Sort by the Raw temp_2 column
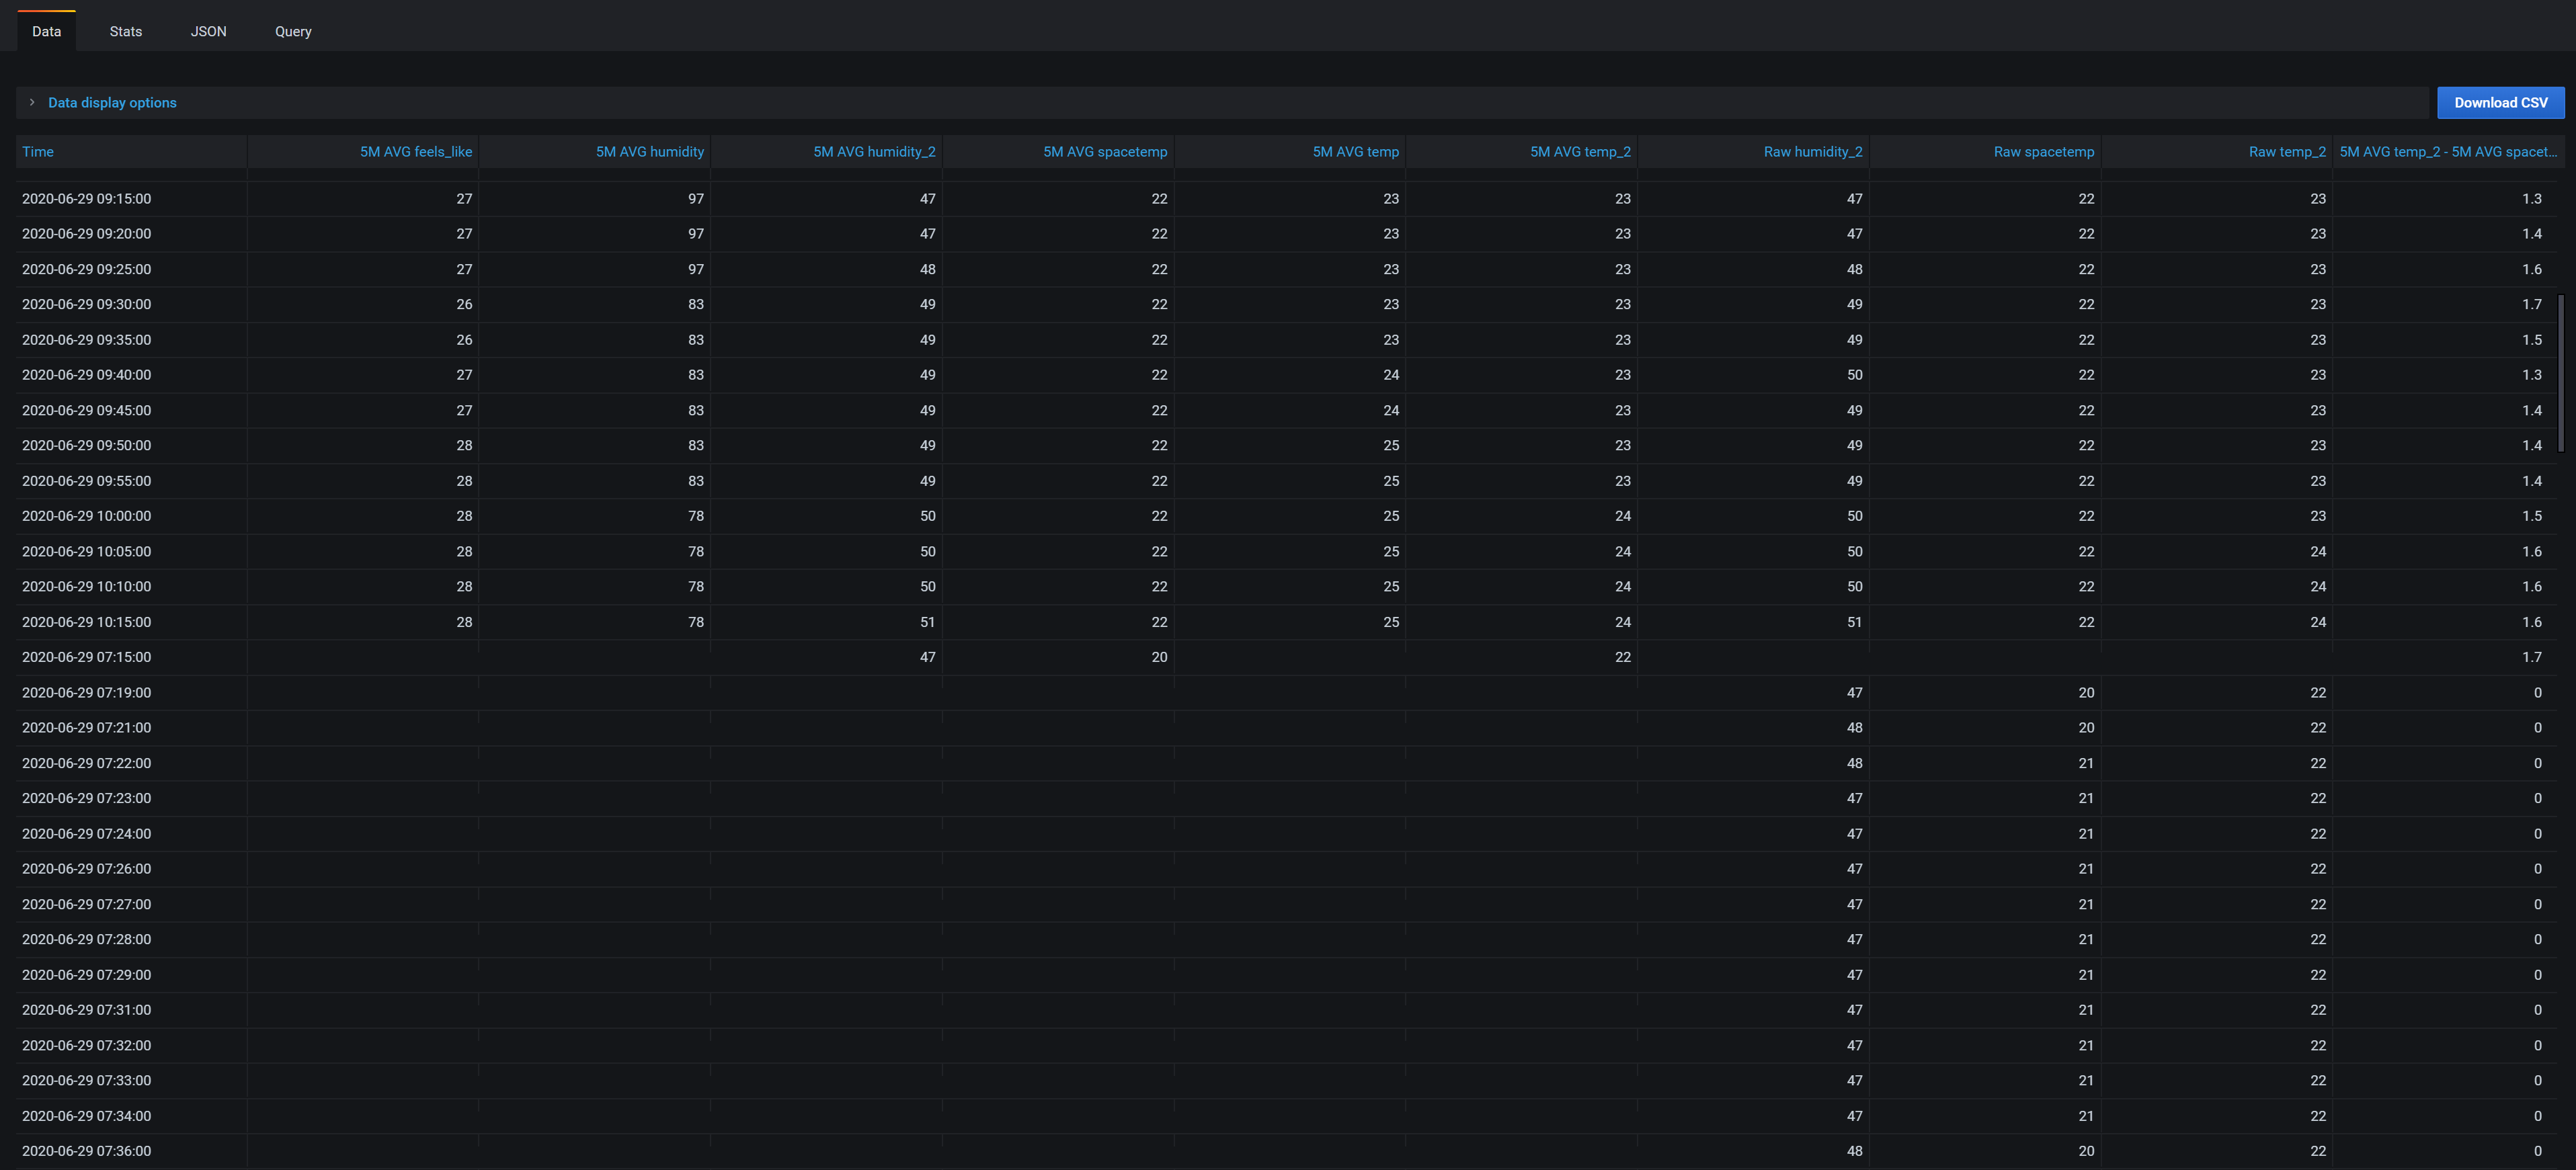Image resolution: width=2576 pixels, height=1170 pixels. pyautogui.click(x=2286, y=151)
